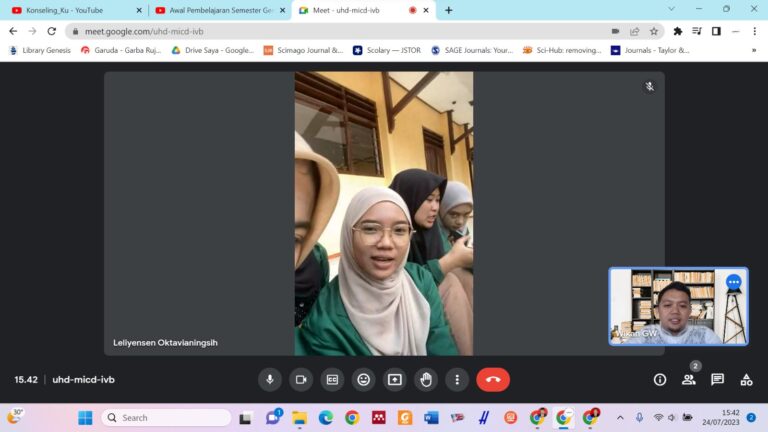Mute the microphone in Meet

tap(269, 380)
